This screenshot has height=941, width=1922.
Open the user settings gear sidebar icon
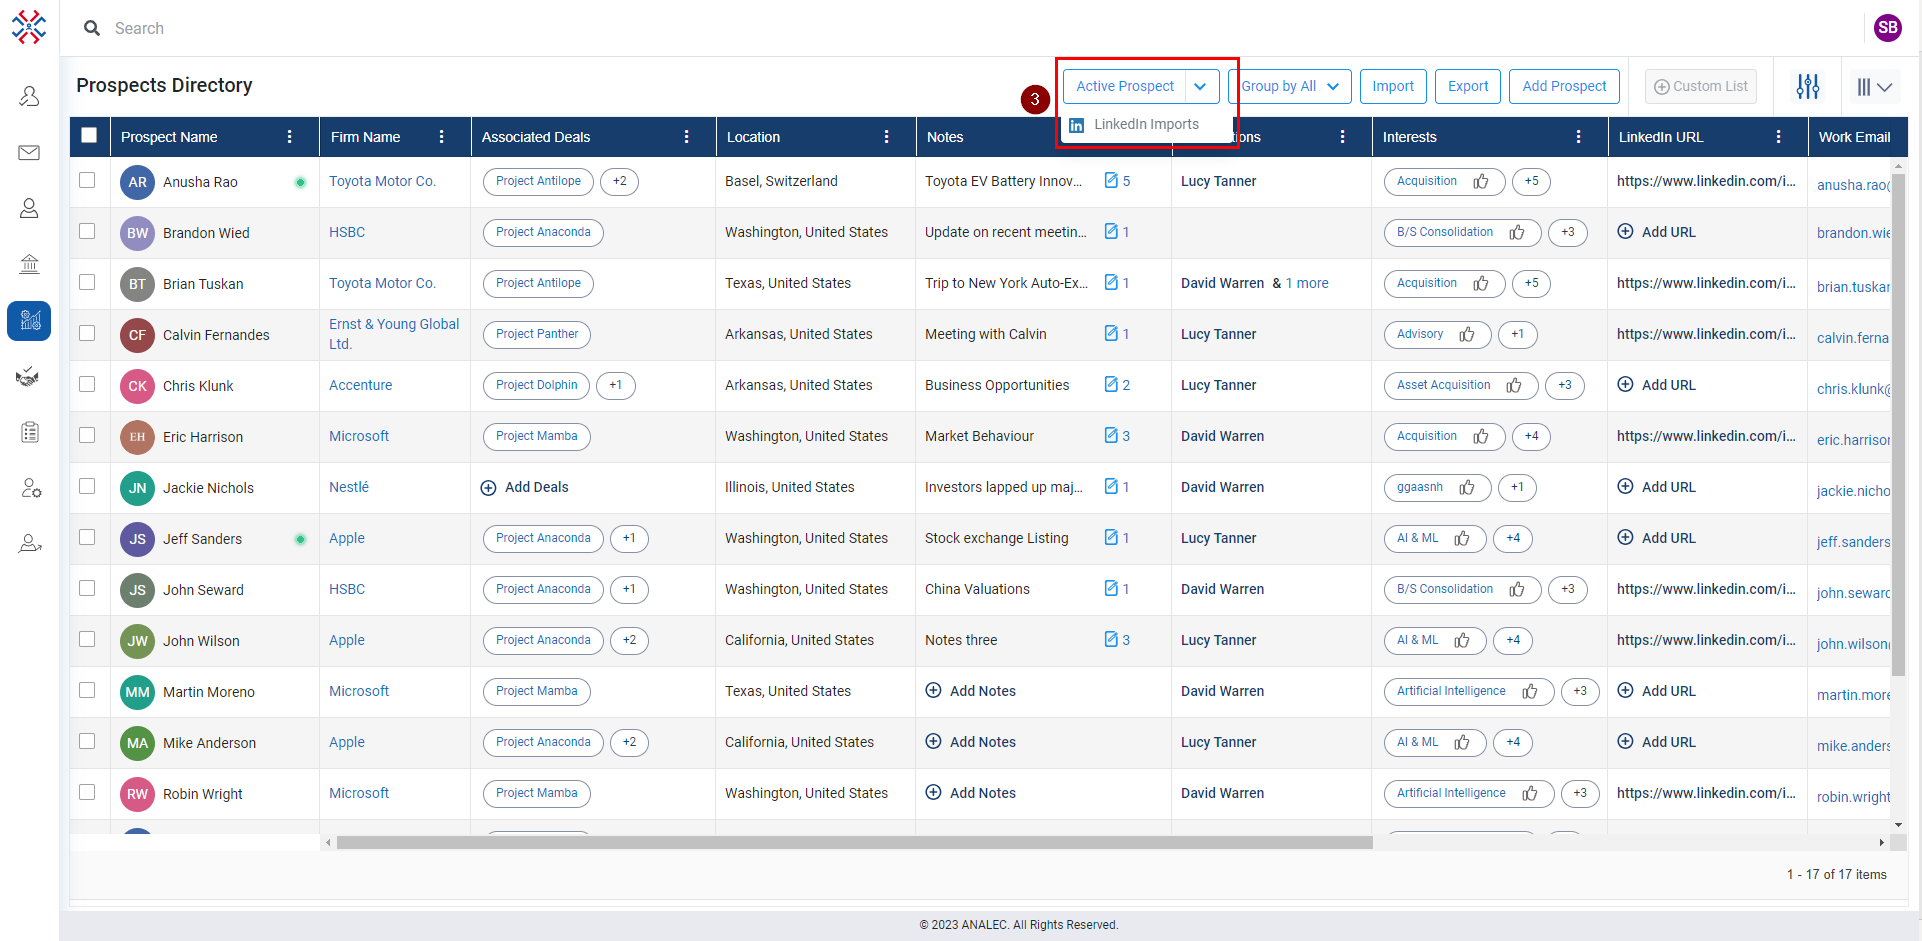31,488
